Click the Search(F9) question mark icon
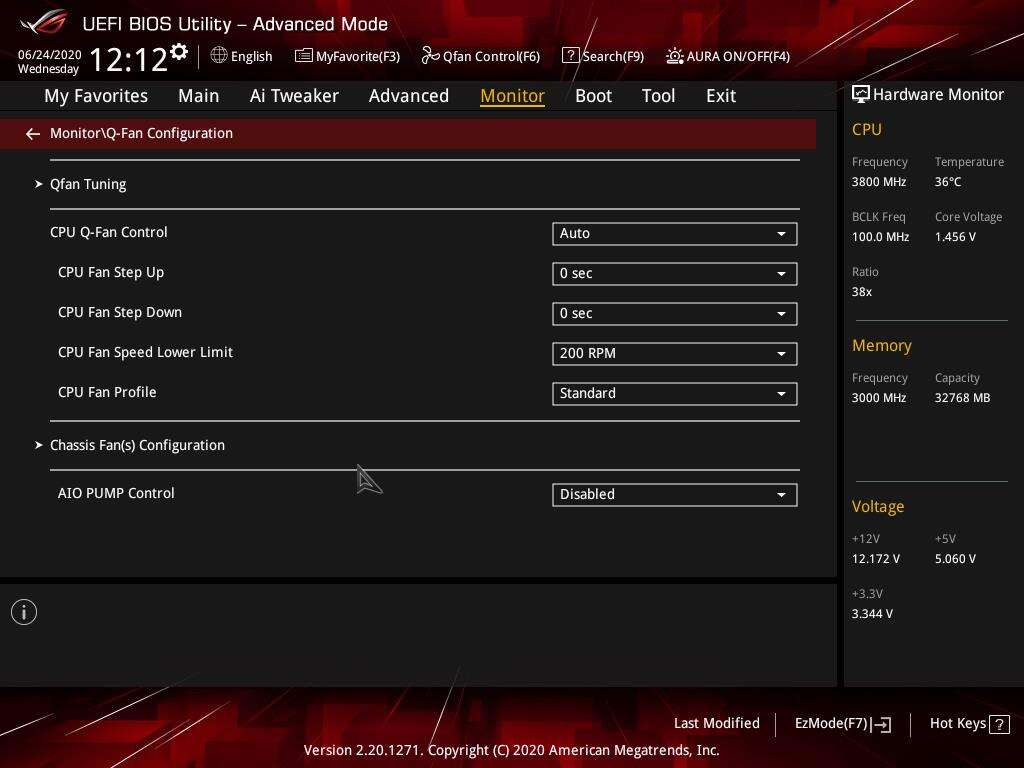This screenshot has width=1024, height=768. 570,56
